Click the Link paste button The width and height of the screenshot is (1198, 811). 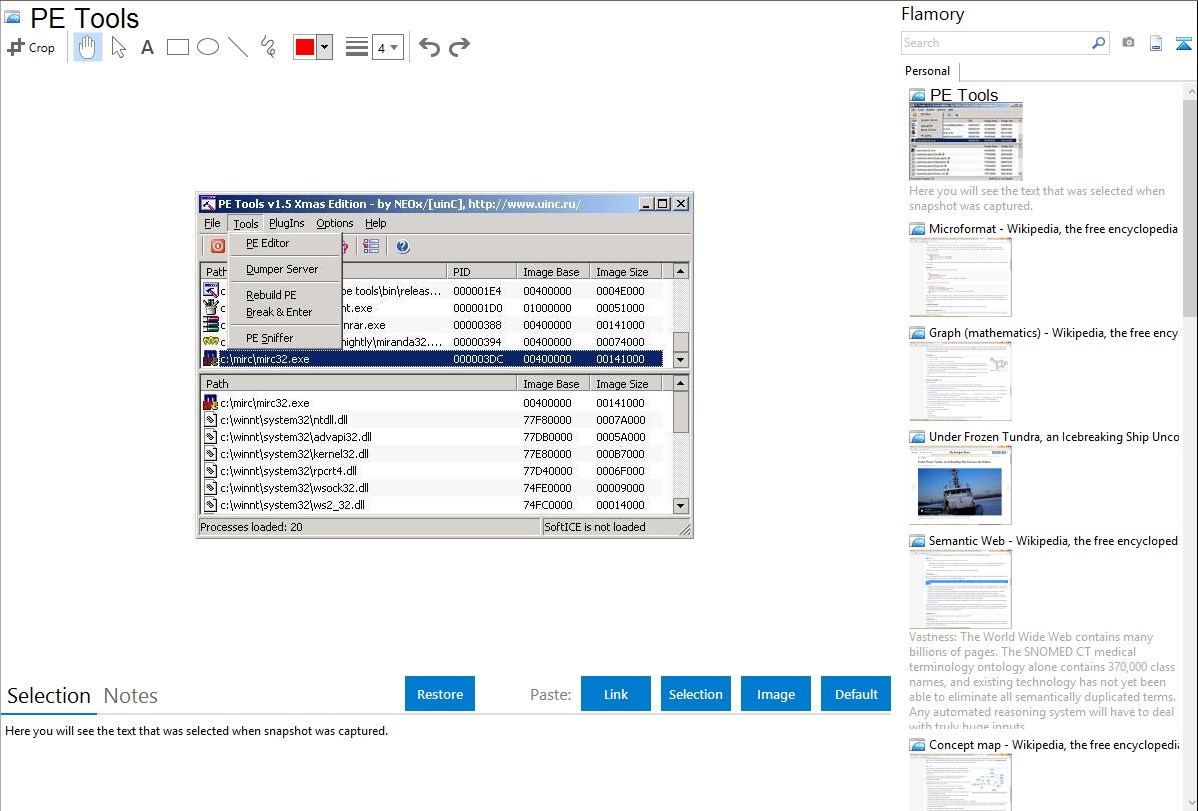pos(616,694)
